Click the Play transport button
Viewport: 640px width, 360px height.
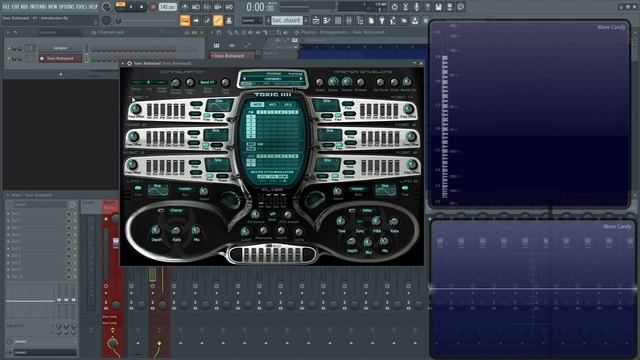131,7
